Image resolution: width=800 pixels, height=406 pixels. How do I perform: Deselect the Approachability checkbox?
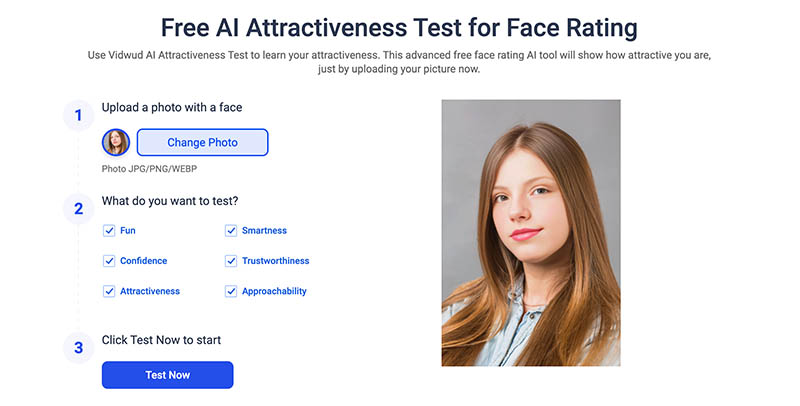[231, 291]
